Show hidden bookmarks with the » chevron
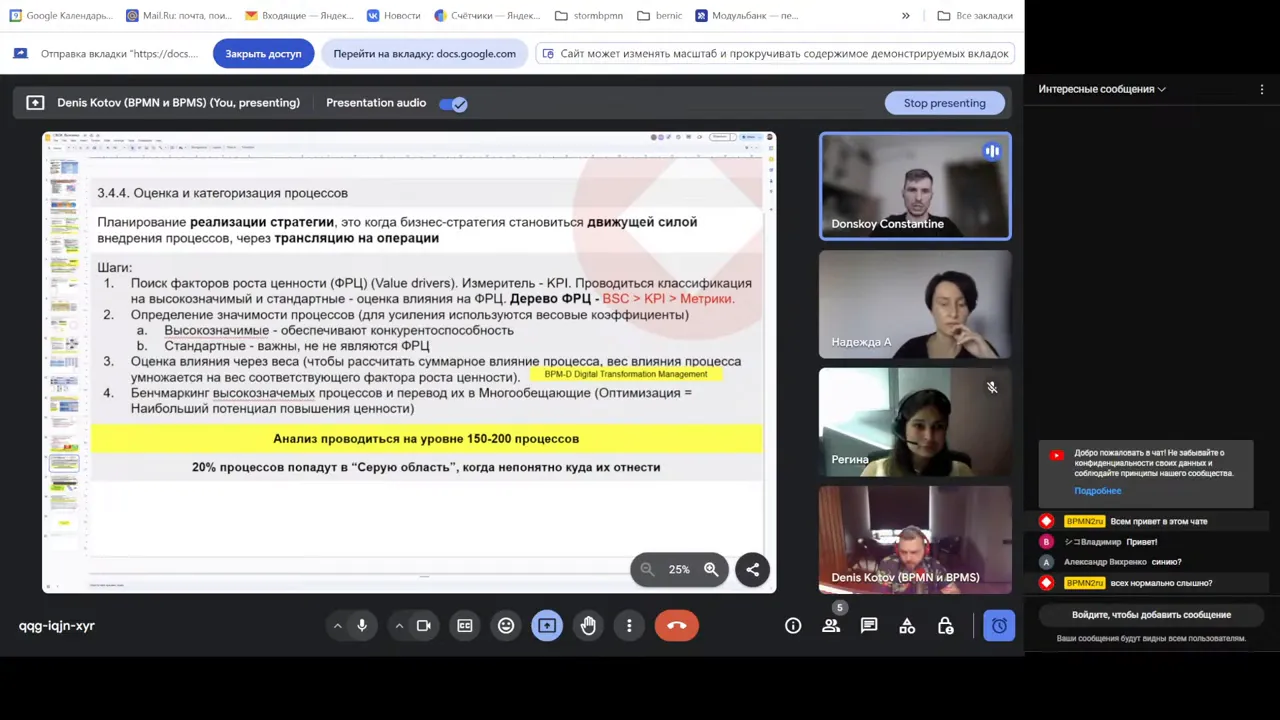 pyautogui.click(x=905, y=16)
